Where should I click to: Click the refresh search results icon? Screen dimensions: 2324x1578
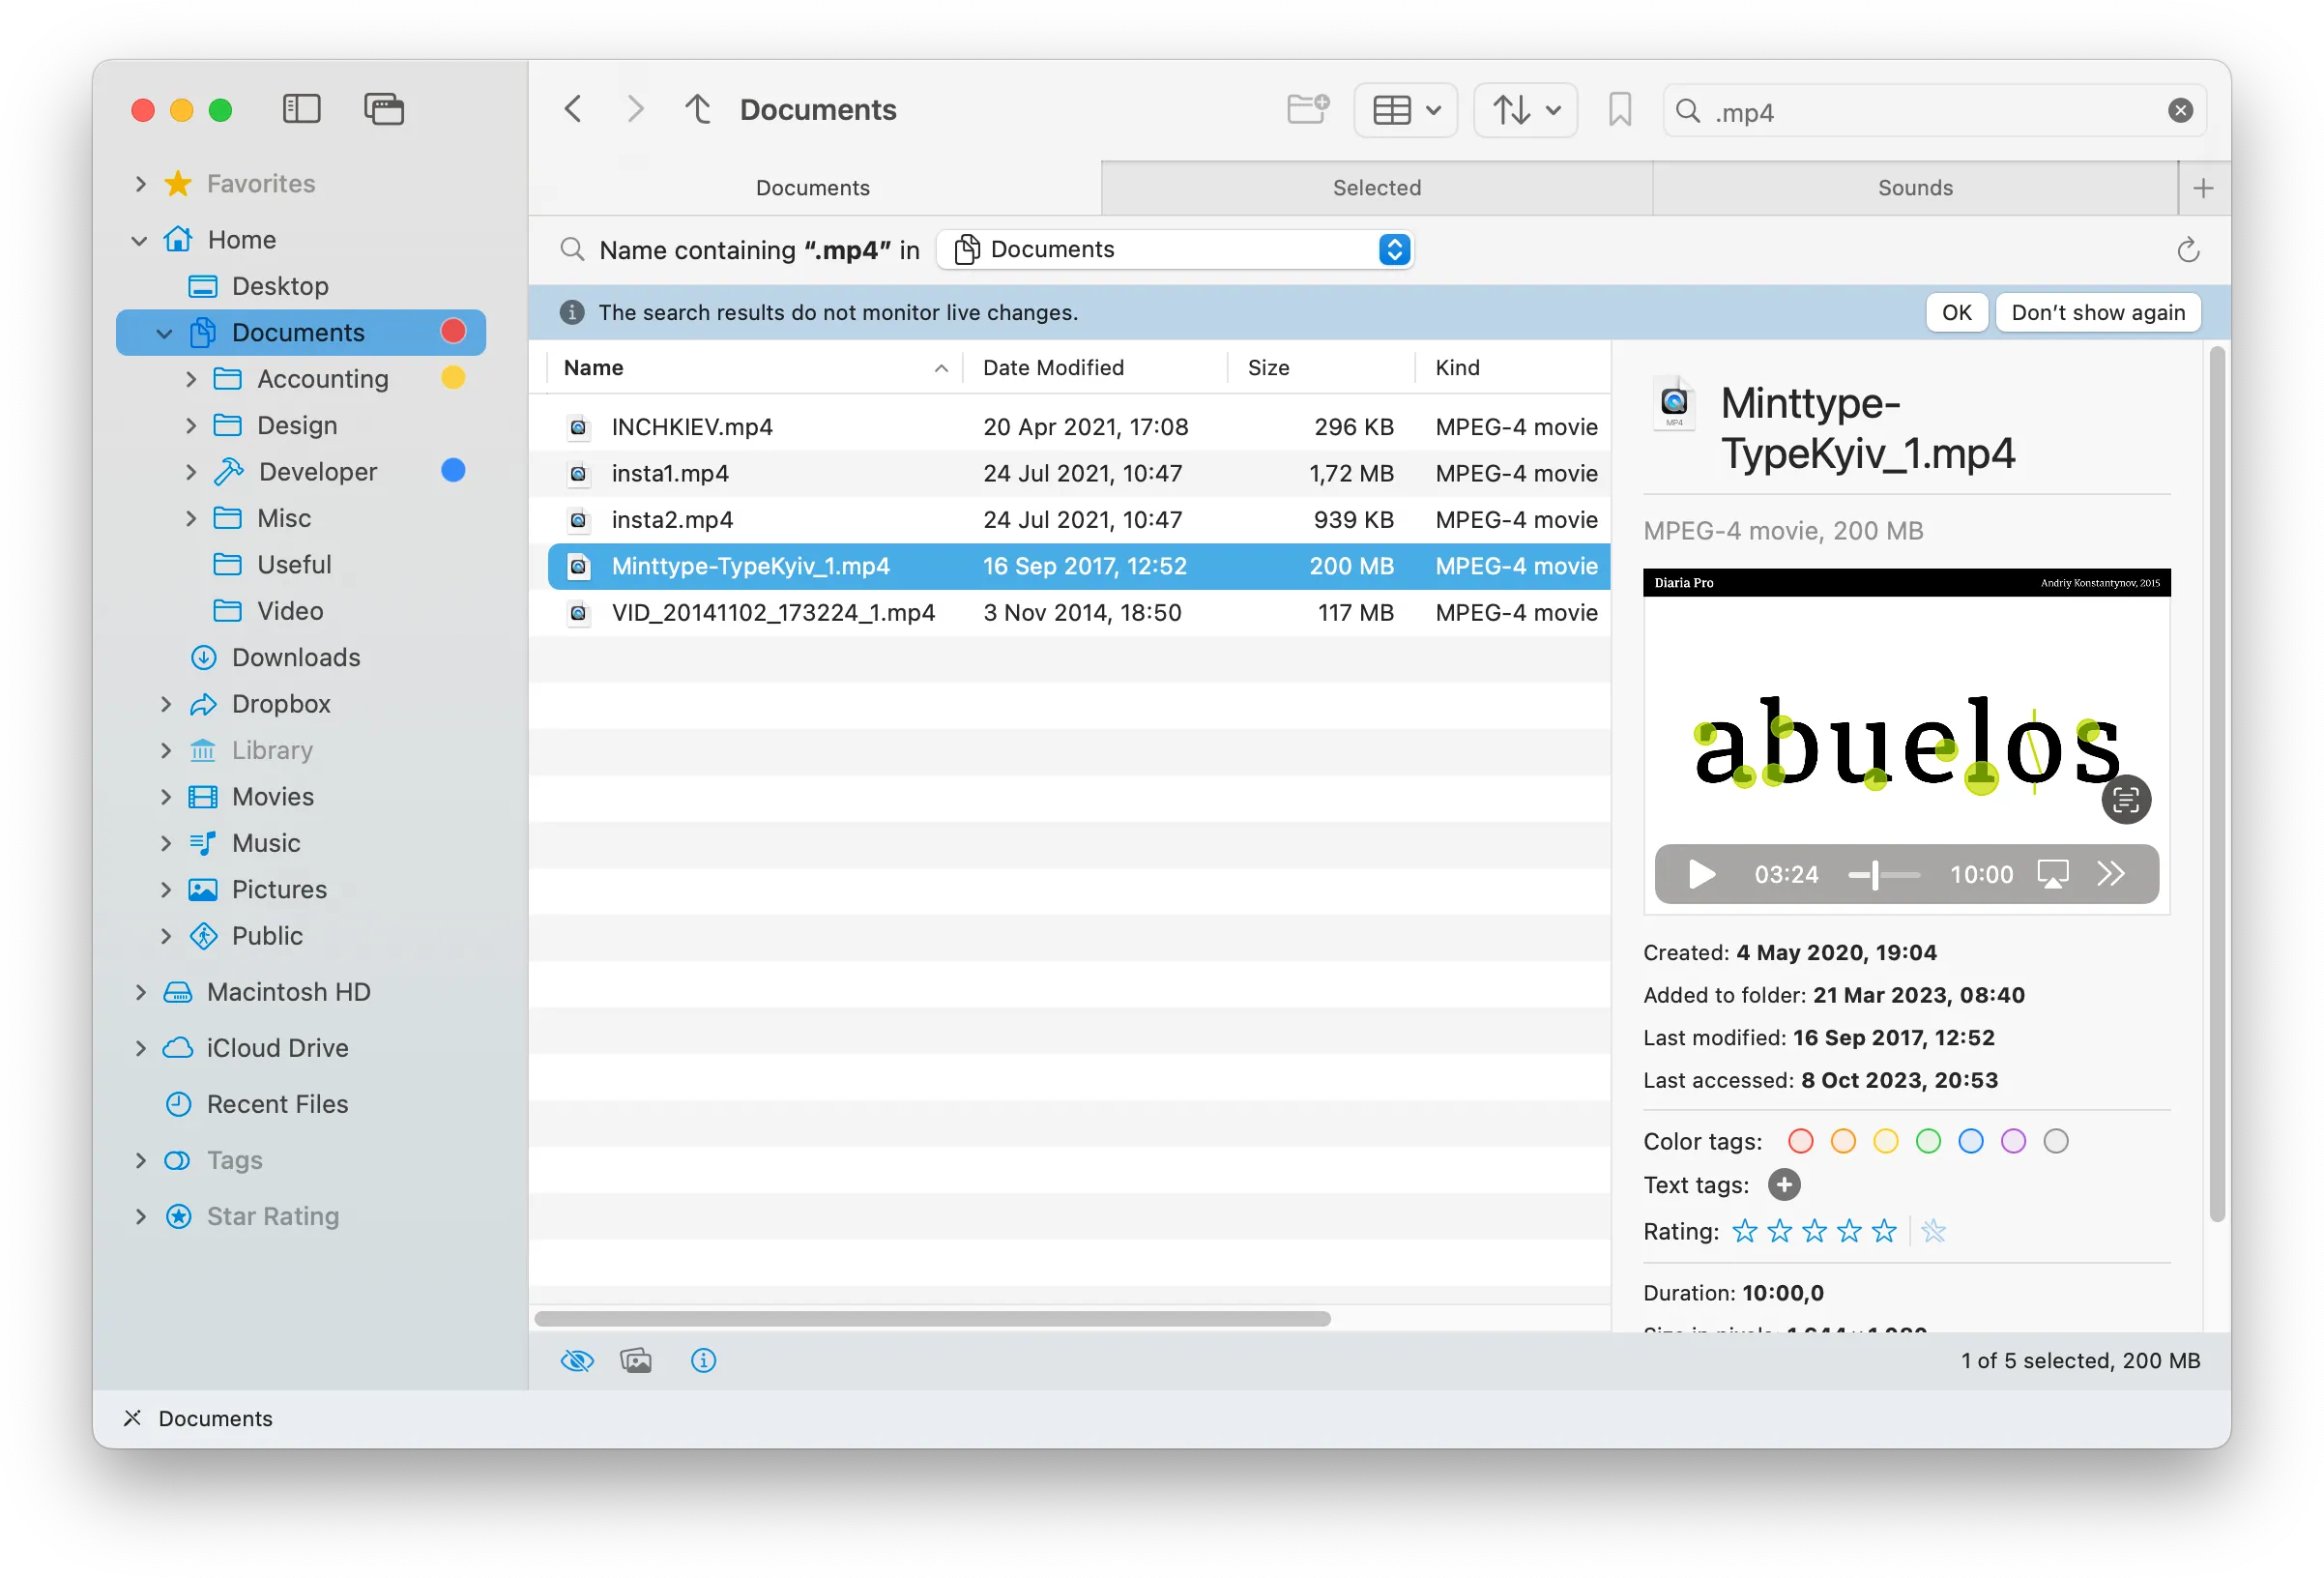click(x=2187, y=250)
